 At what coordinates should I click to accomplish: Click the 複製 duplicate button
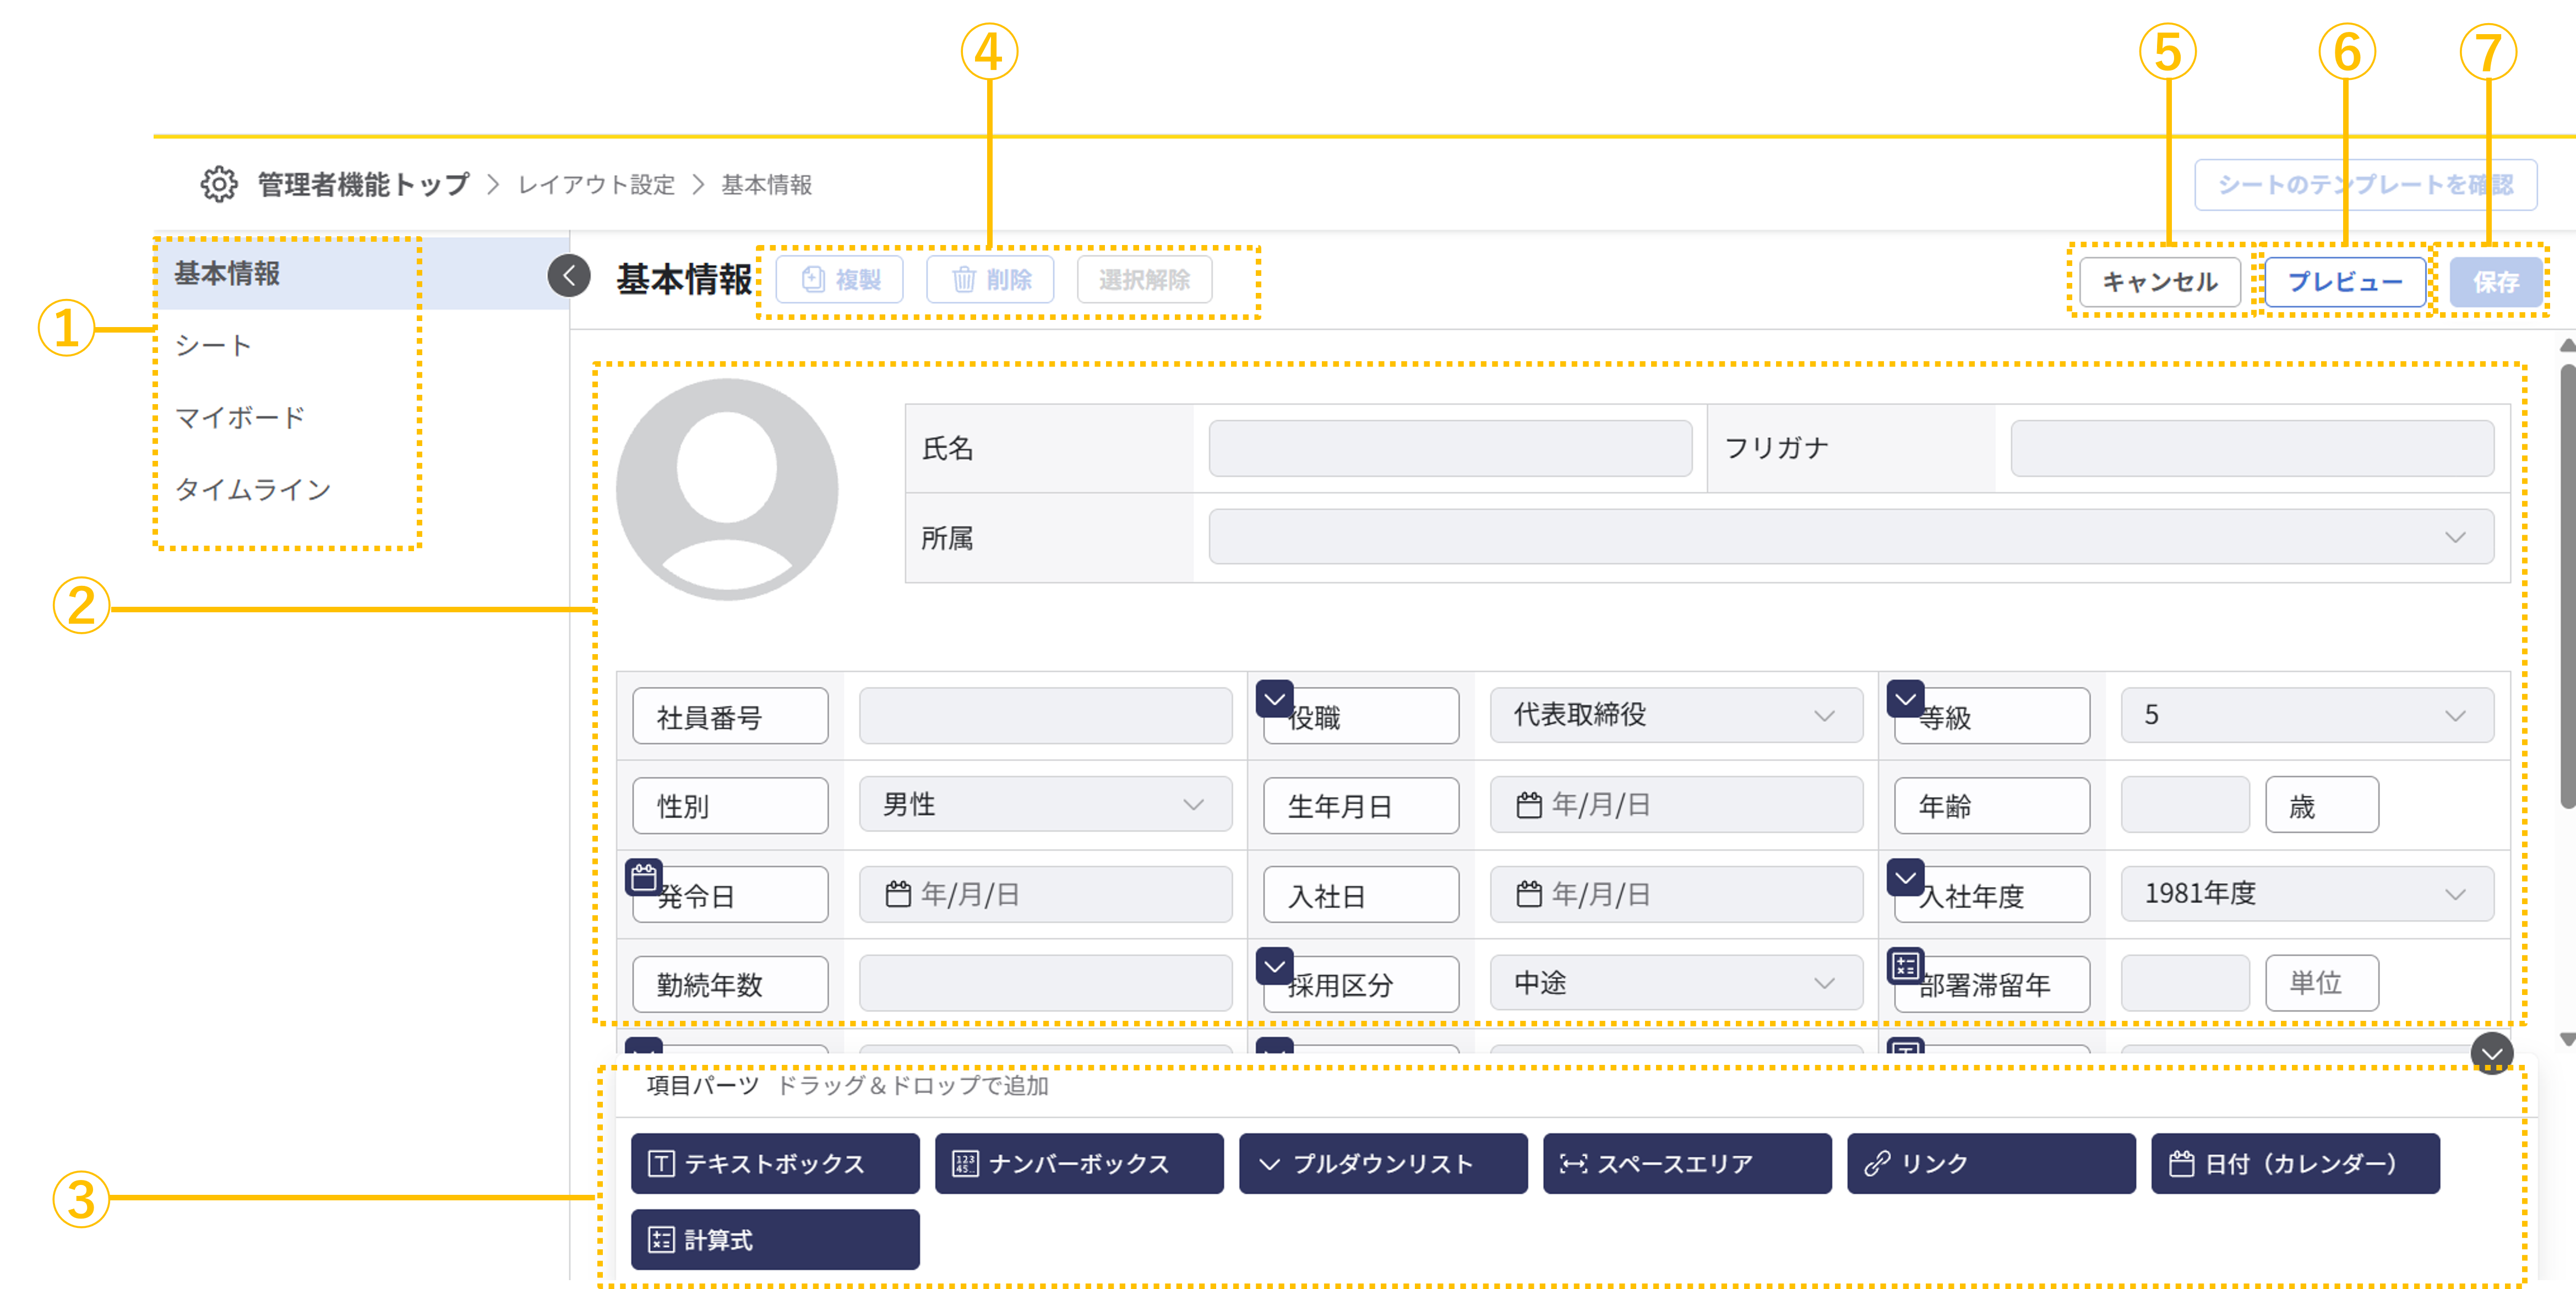839,279
